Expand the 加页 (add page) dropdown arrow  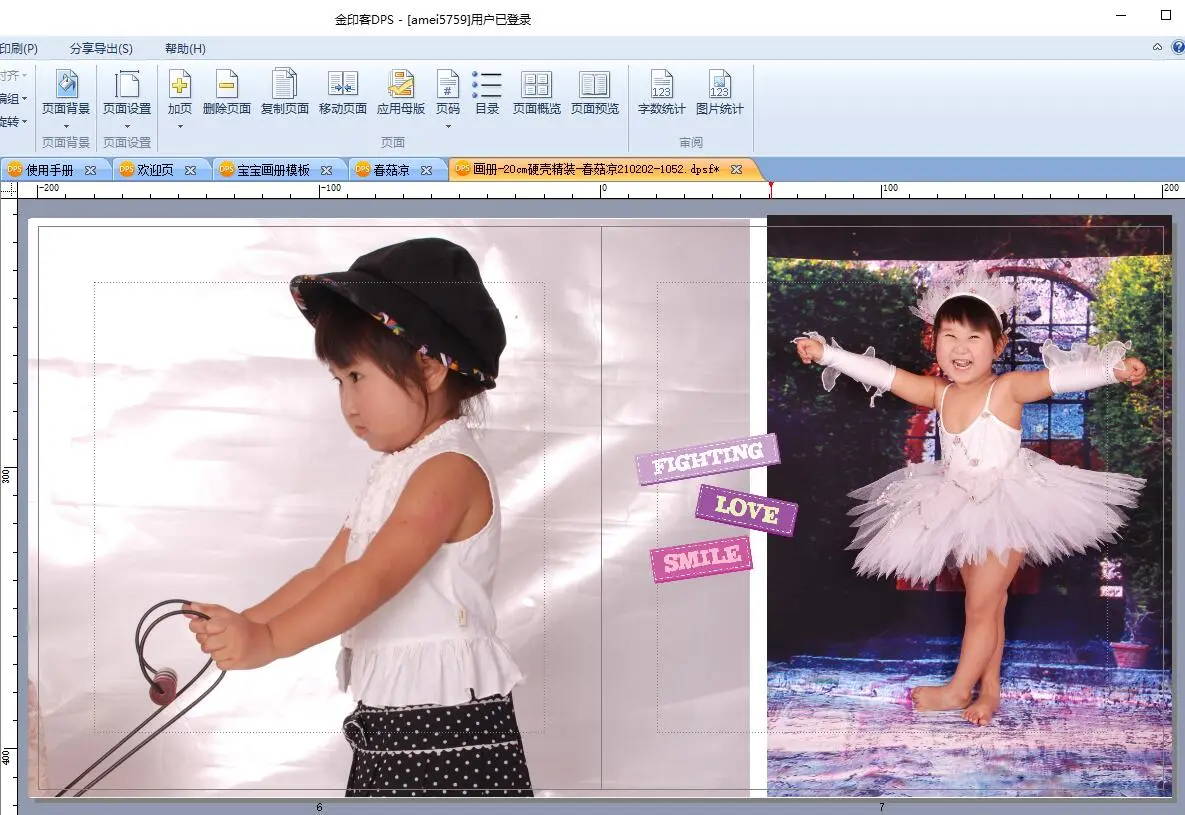click(180, 126)
